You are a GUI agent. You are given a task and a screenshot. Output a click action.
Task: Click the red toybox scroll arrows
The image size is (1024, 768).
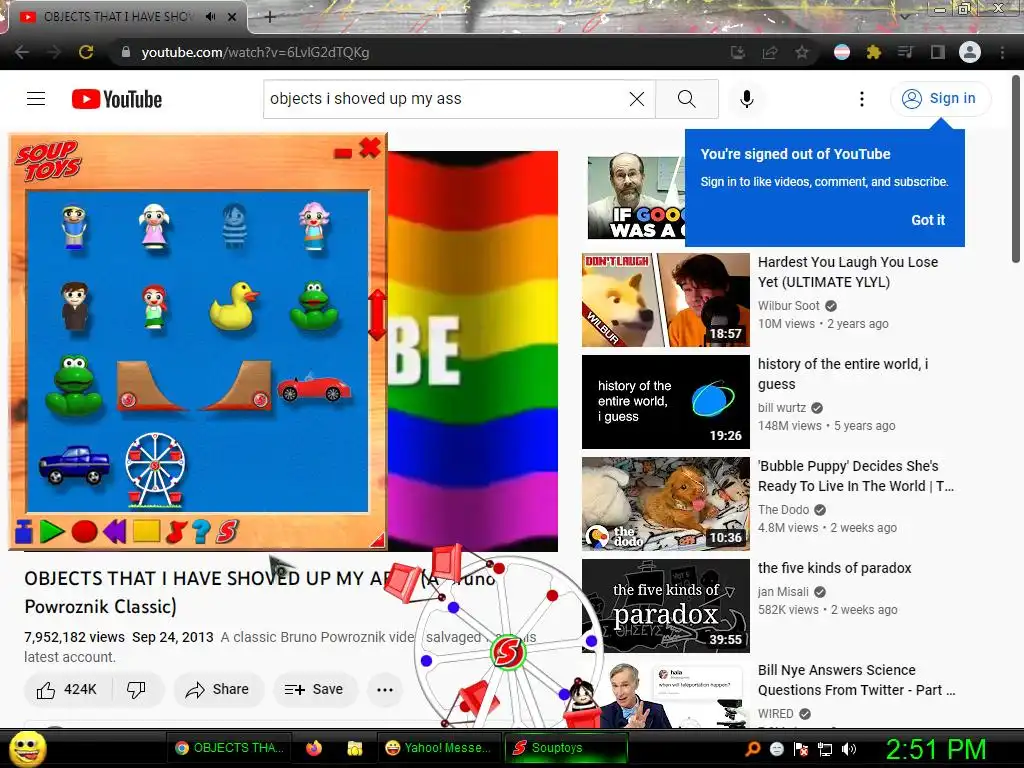pos(377,315)
